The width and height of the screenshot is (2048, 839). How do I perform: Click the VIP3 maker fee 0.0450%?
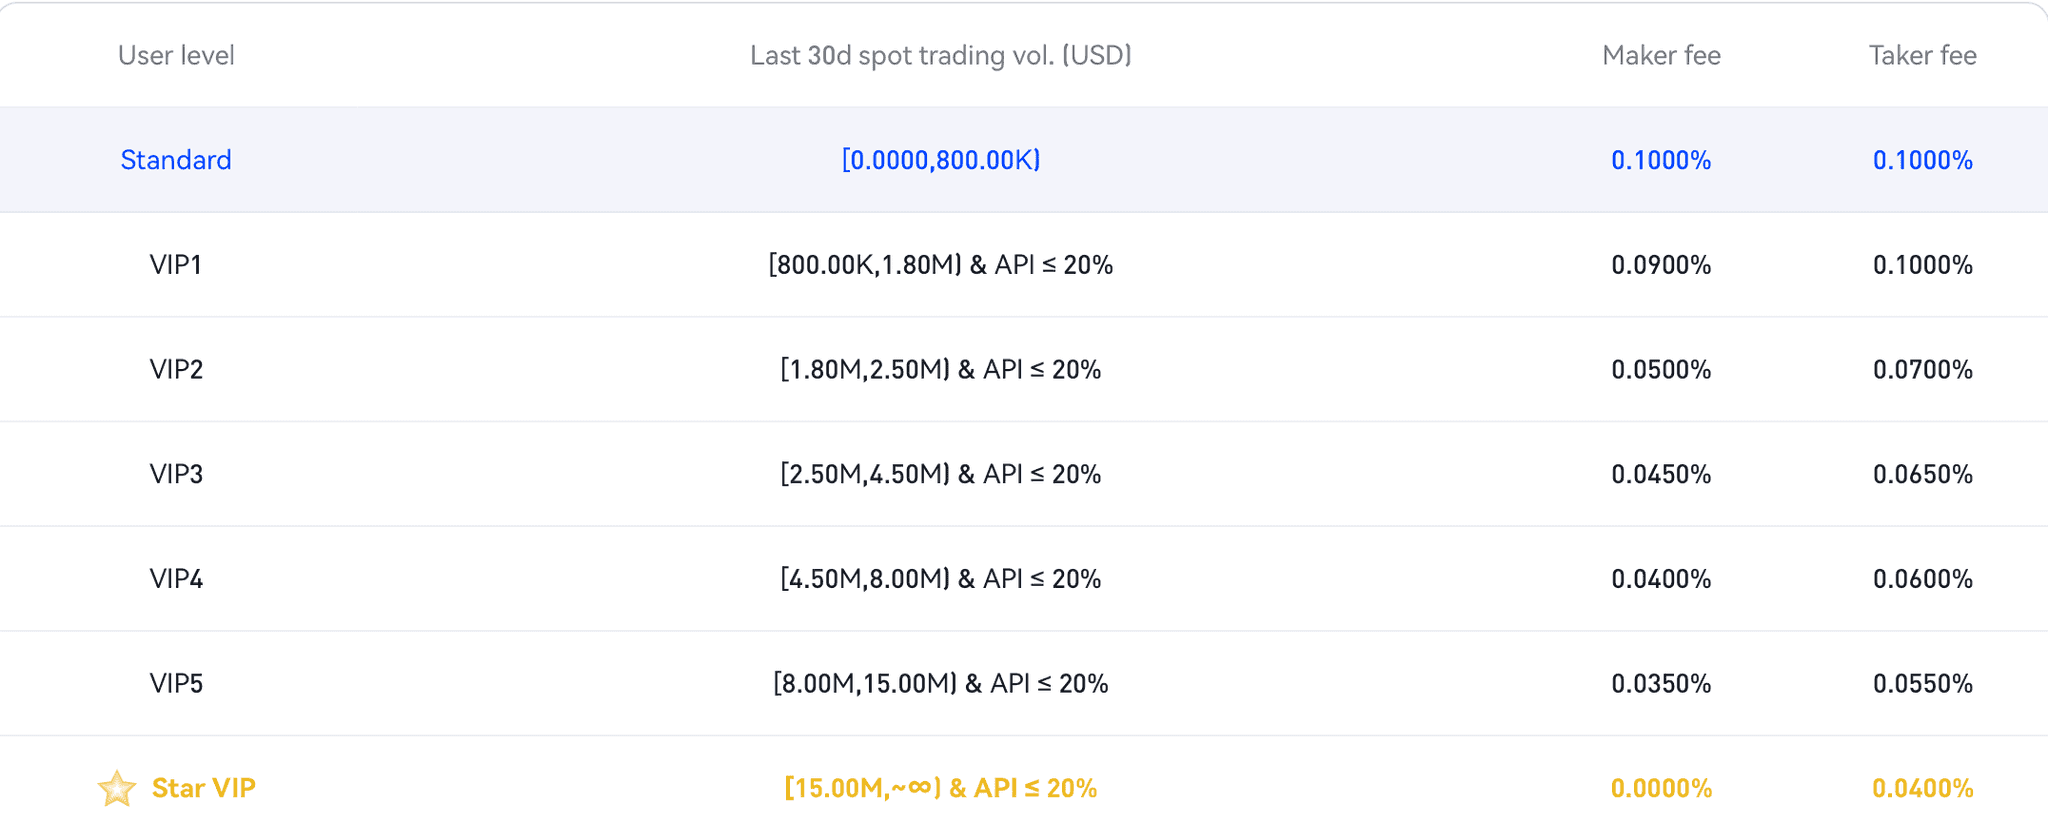click(1661, 474)
